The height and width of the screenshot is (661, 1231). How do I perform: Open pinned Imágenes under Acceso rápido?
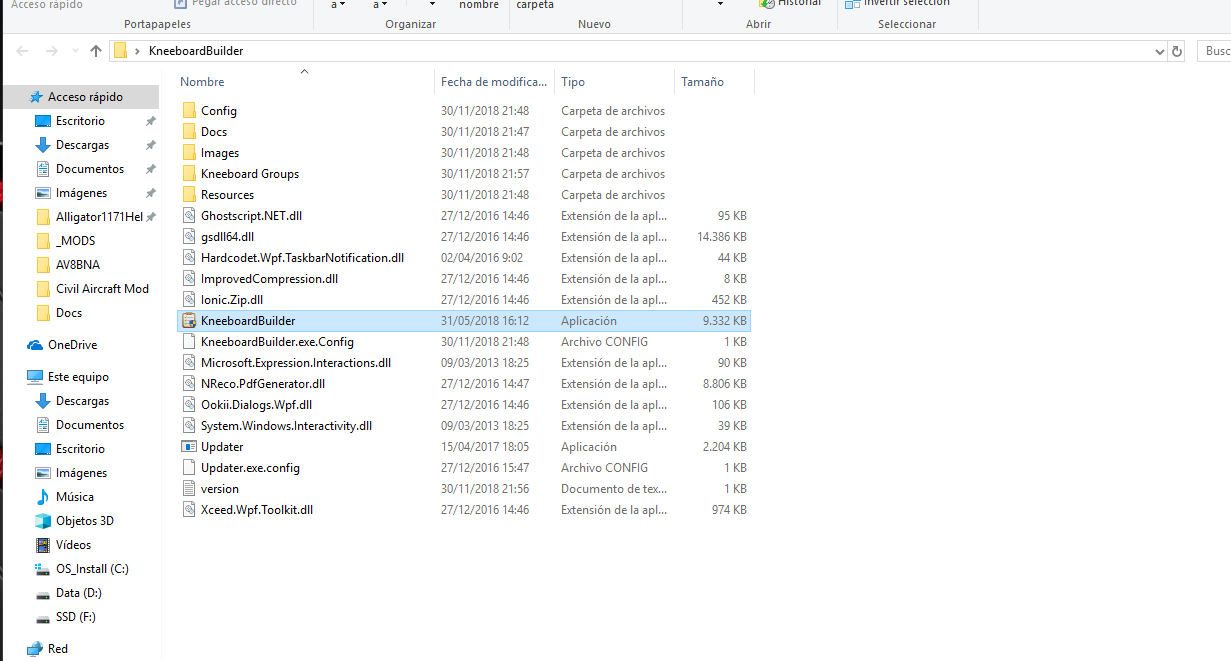click(81, 193)
